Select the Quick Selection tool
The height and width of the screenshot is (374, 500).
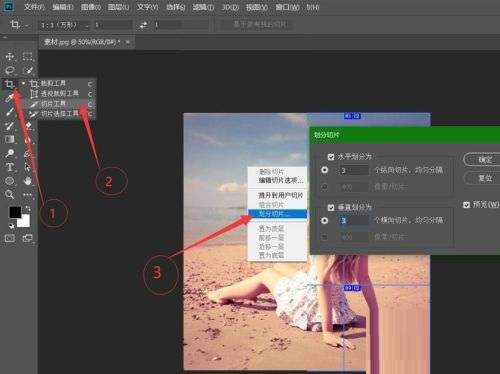click(28, 70)
